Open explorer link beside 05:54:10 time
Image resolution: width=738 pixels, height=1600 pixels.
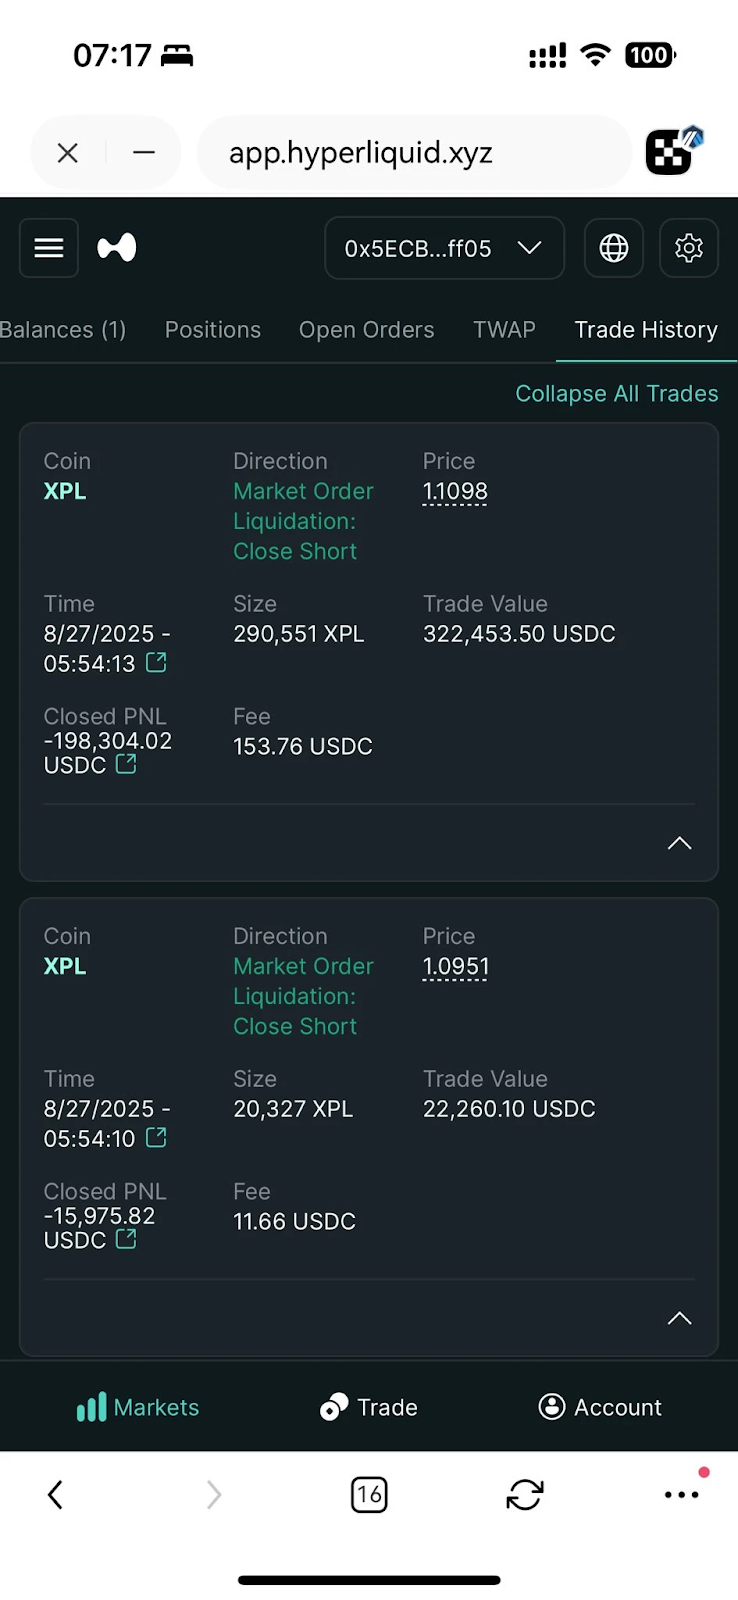pos(157,1137)
